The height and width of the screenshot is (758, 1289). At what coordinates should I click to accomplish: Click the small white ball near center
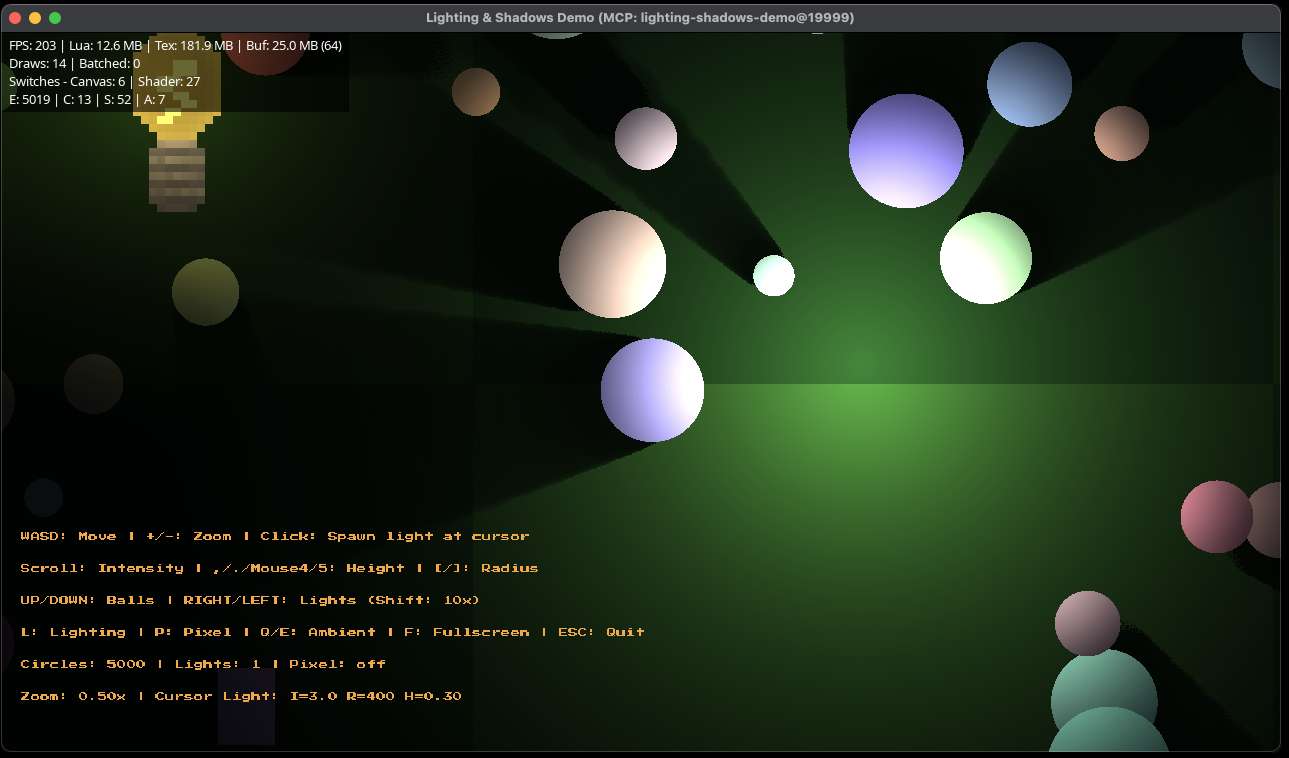[774, 276]
